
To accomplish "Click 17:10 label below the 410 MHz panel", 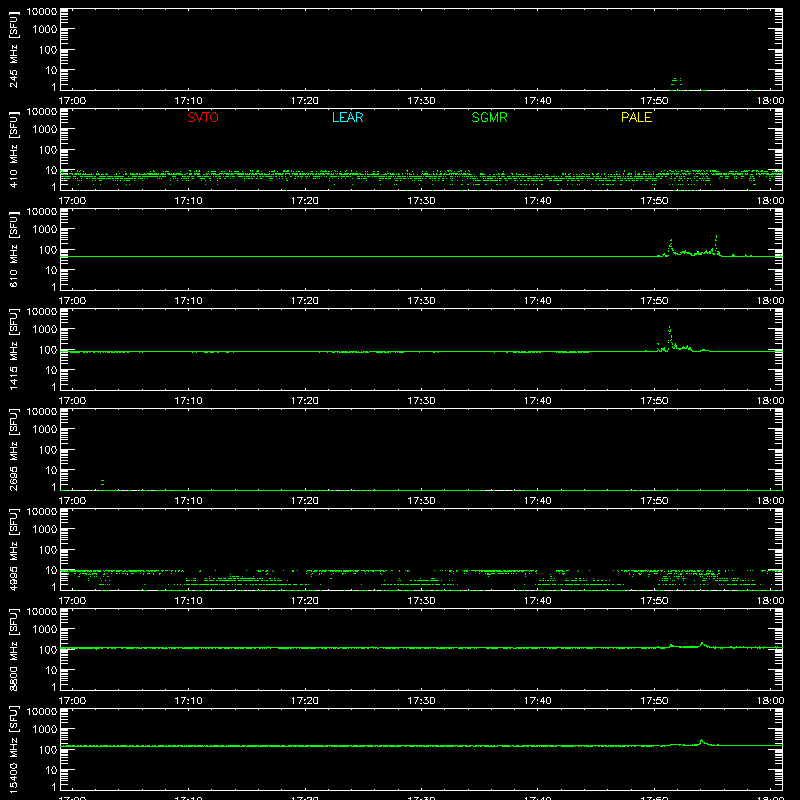I will point(188,201).
